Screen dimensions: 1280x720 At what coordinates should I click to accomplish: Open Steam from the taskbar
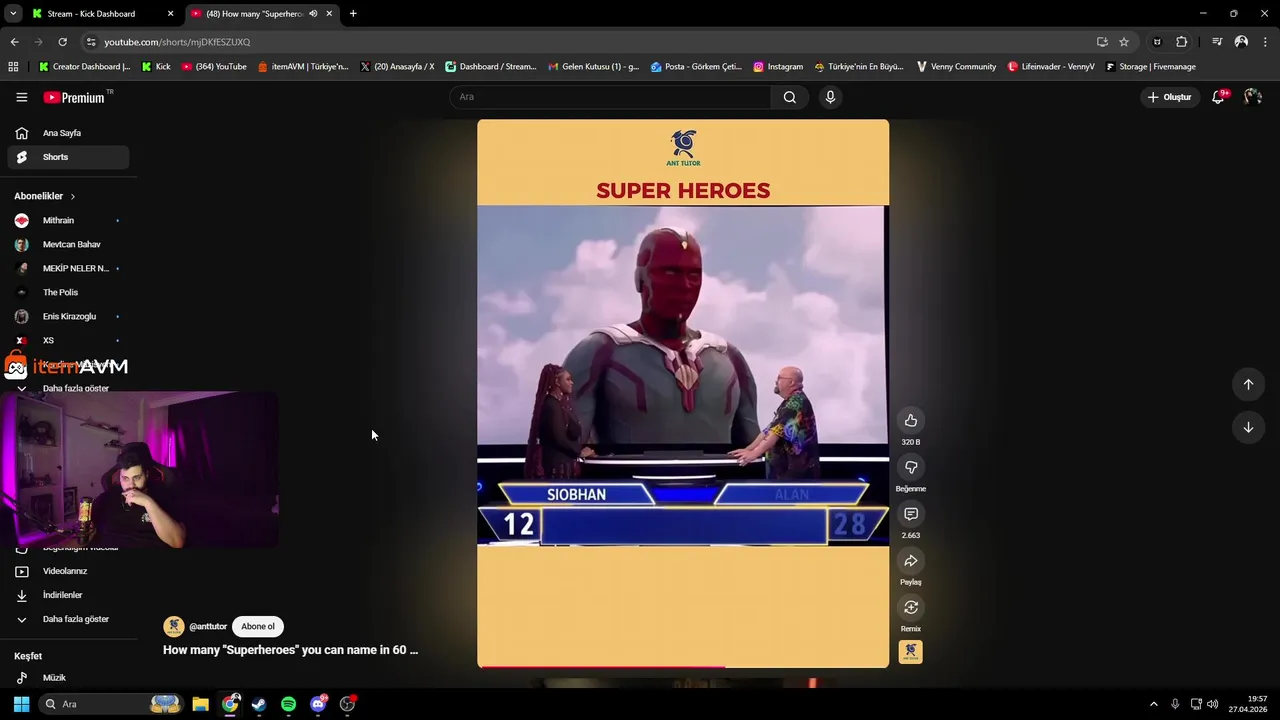259,704
